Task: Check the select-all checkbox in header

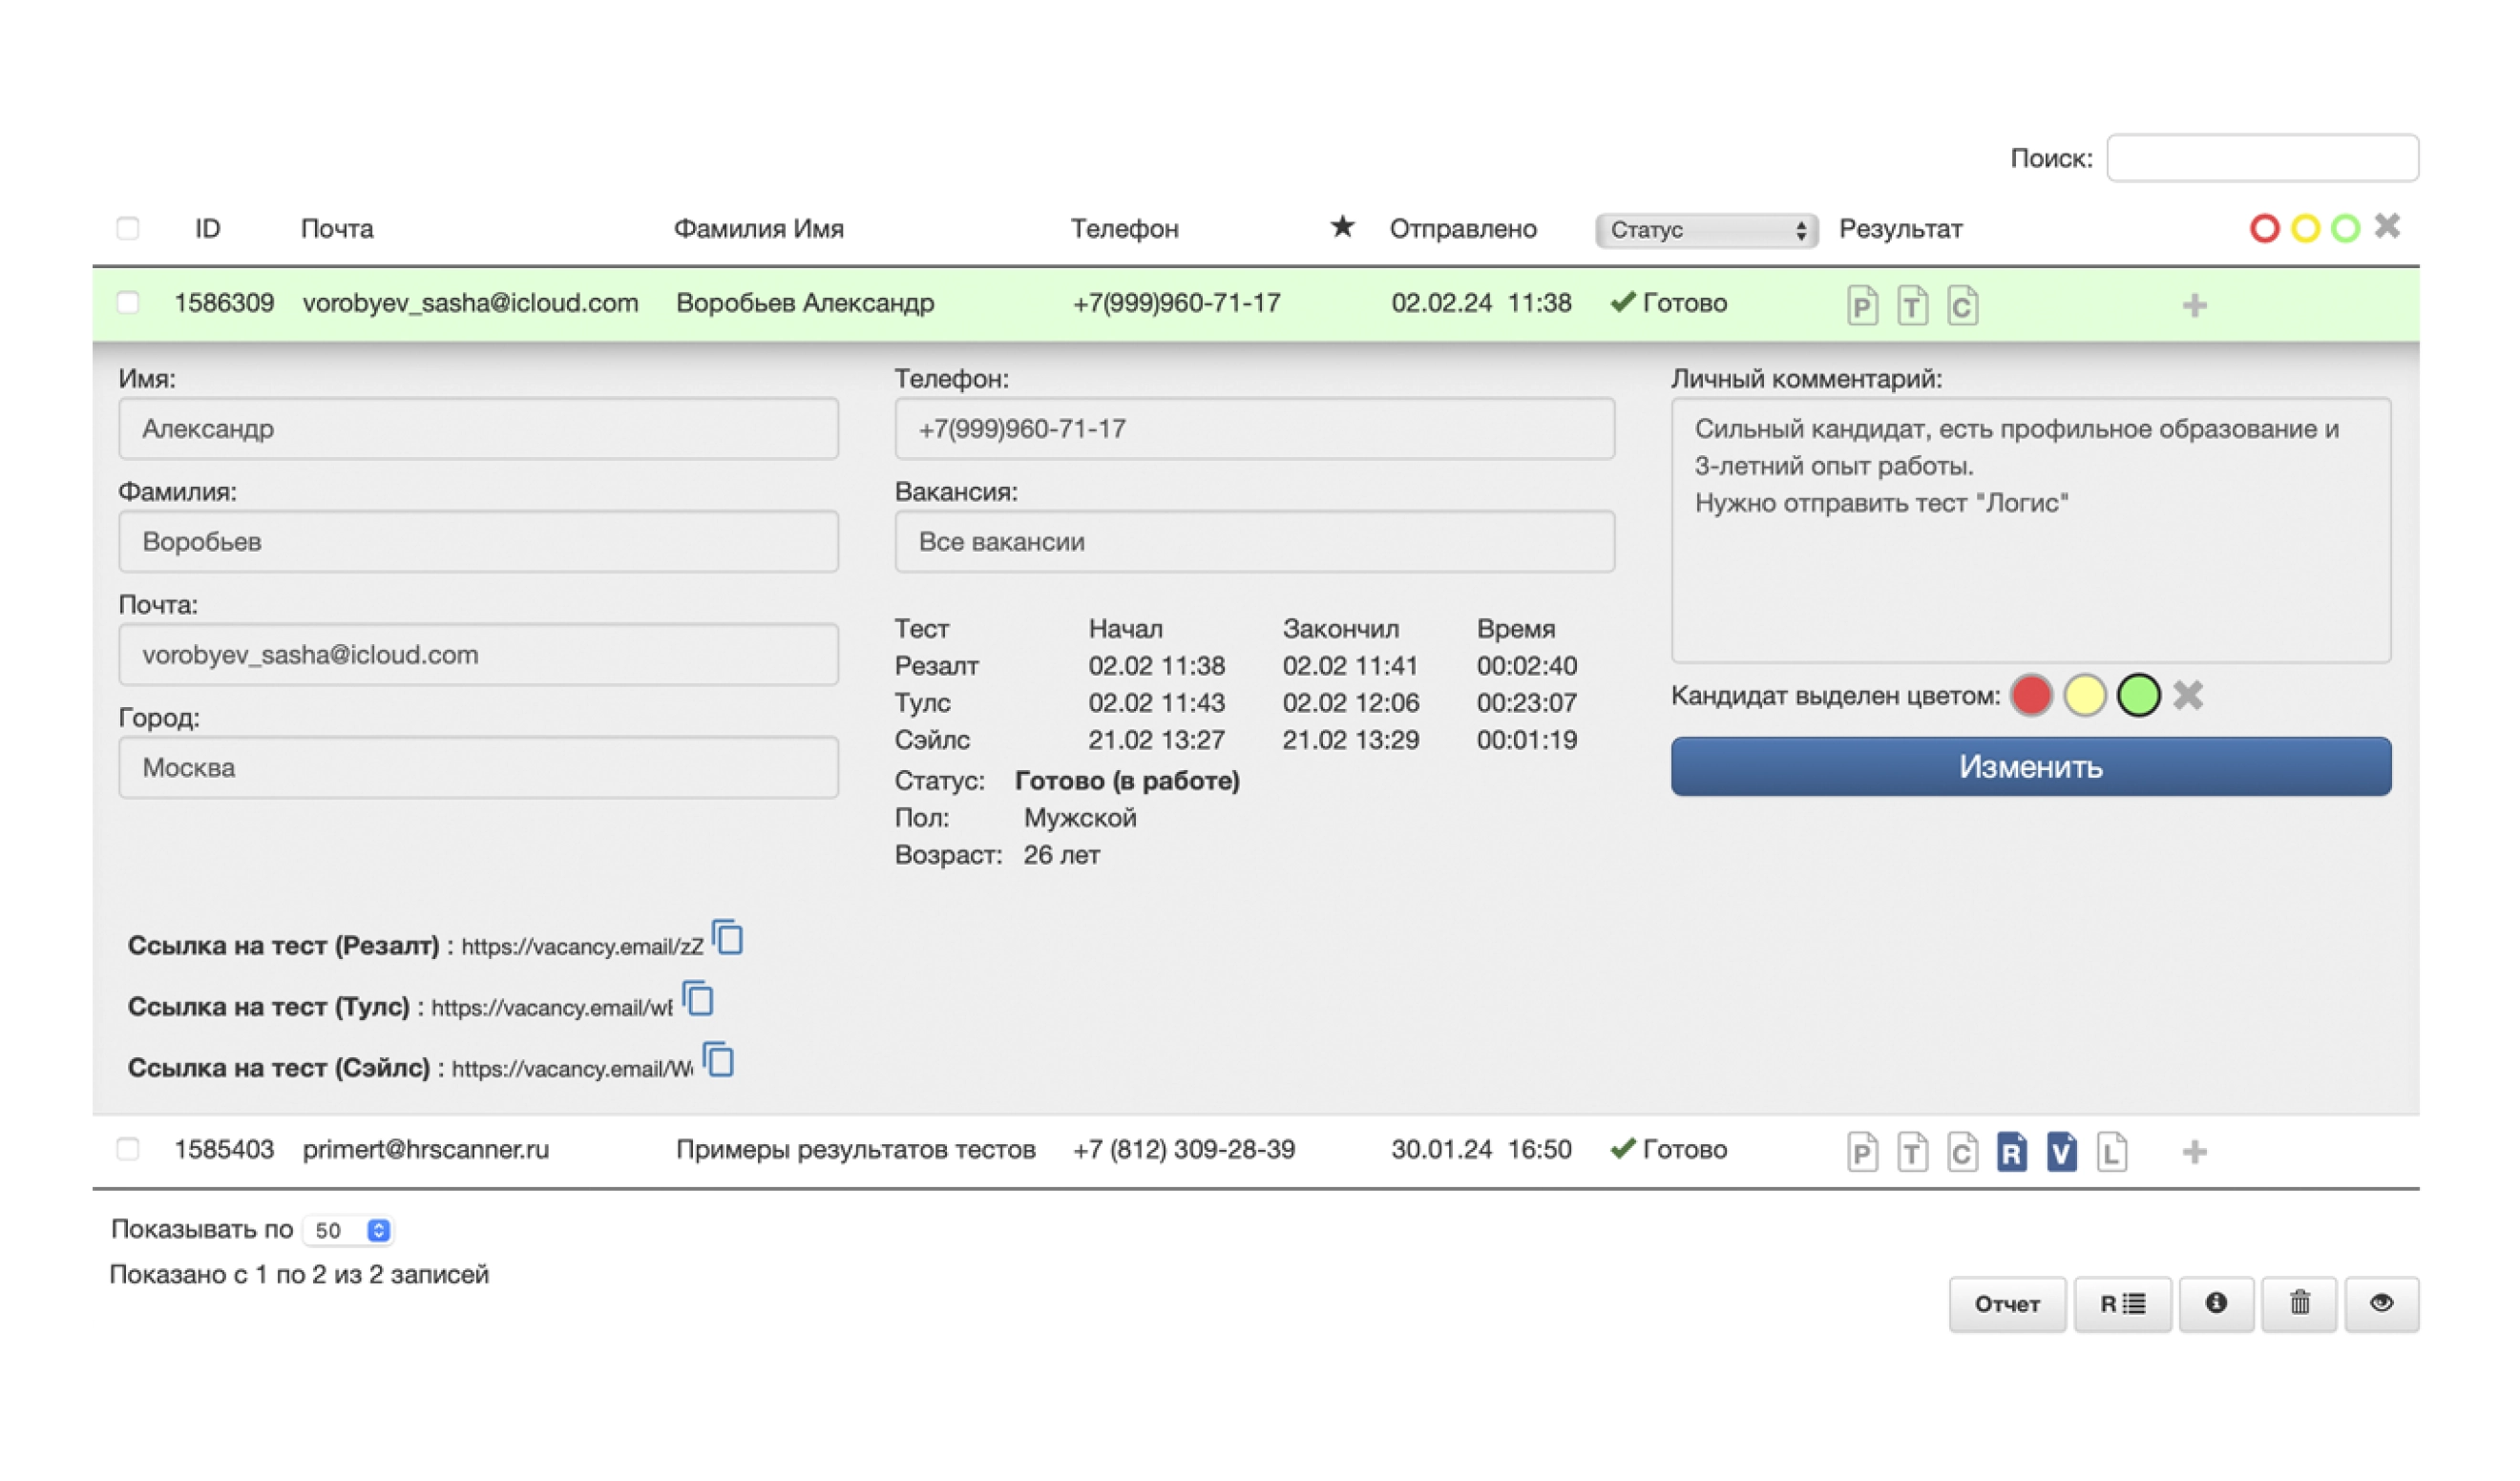Action: pos(128,229)
